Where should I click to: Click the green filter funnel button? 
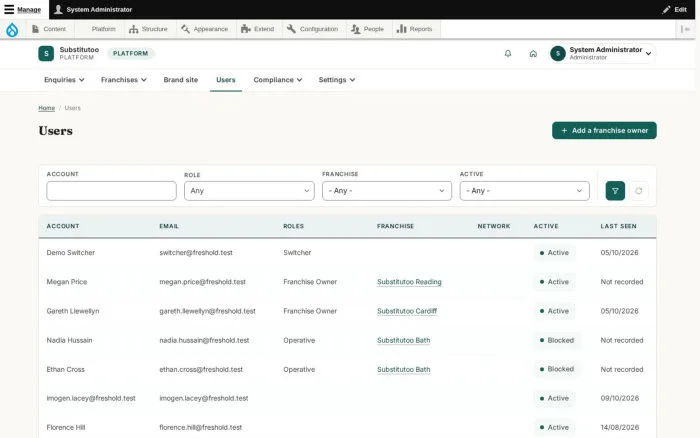click(x=615, y=191)
